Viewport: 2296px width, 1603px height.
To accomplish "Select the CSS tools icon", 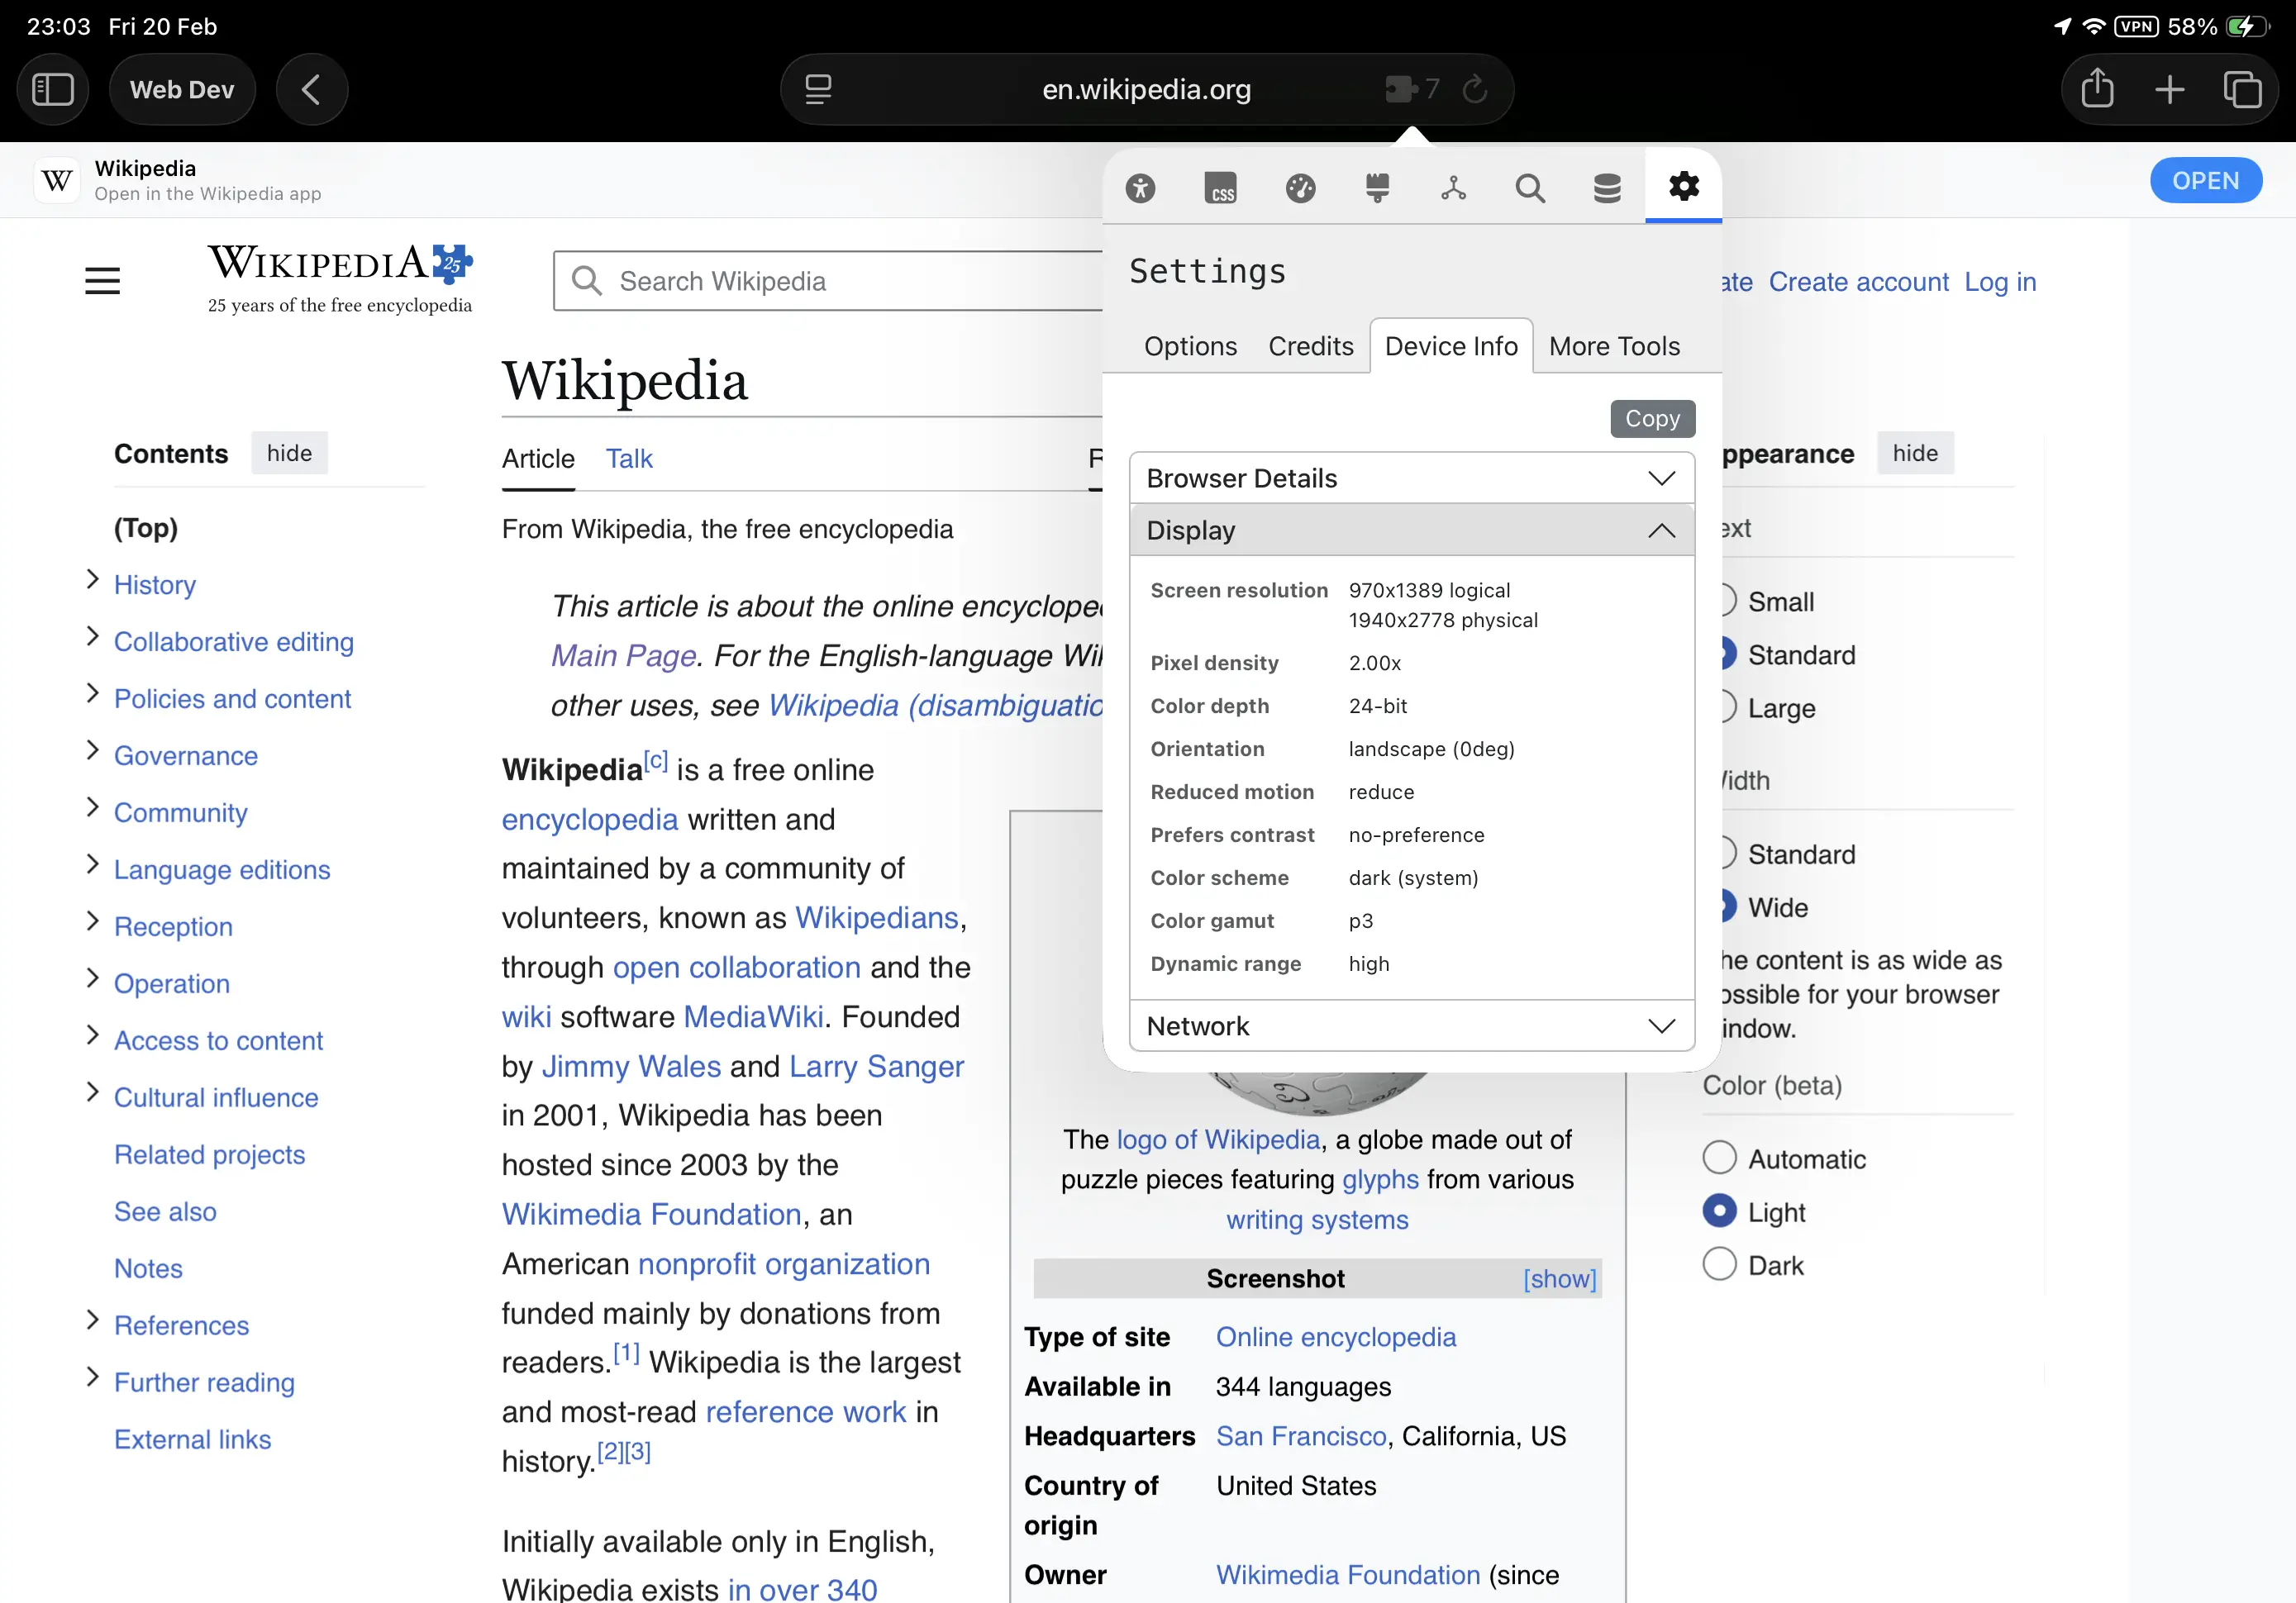I will [x=1221, y=188].
